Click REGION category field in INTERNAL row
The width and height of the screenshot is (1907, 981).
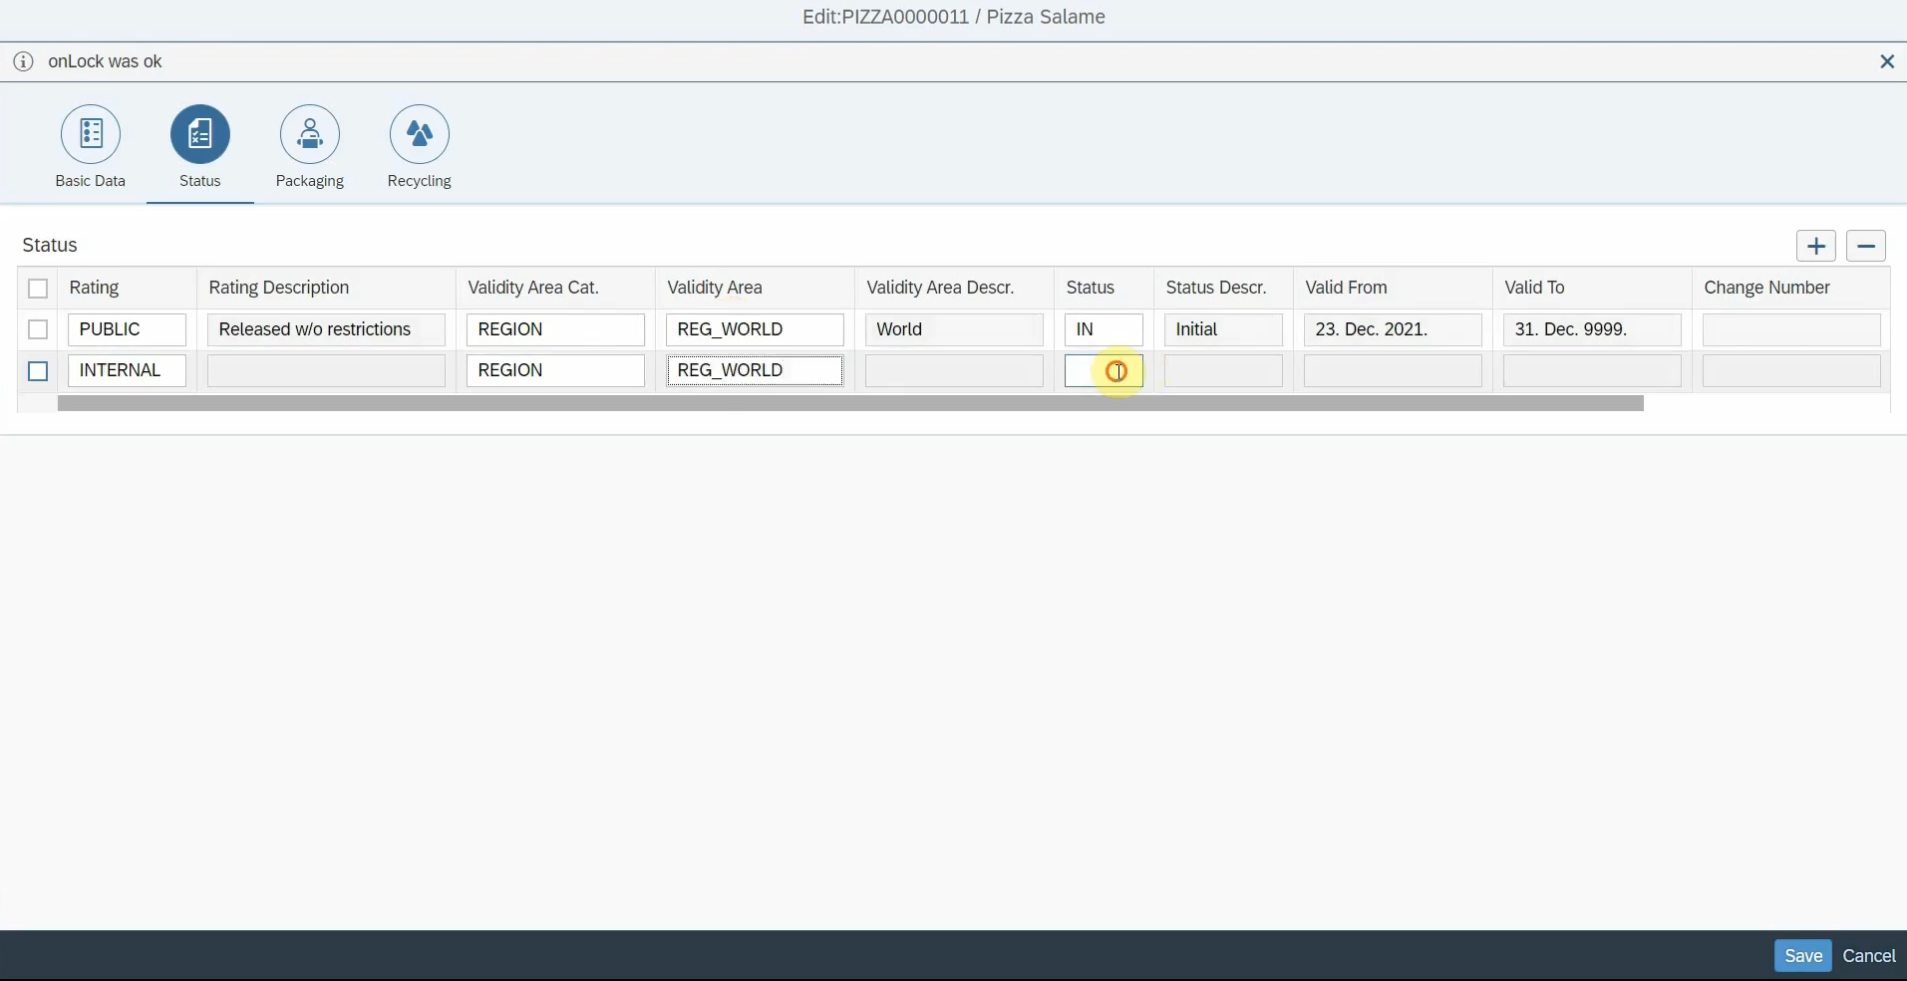pos(556,370)
